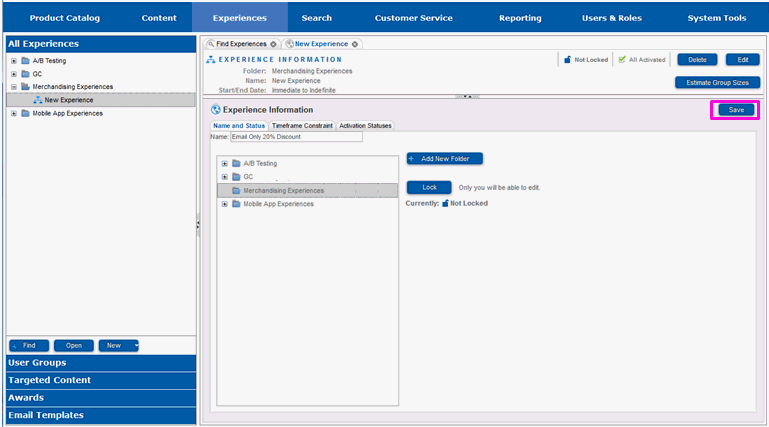Expand GC folder in All Experiences tree
769x427 pixels.
tap(14, 74)
